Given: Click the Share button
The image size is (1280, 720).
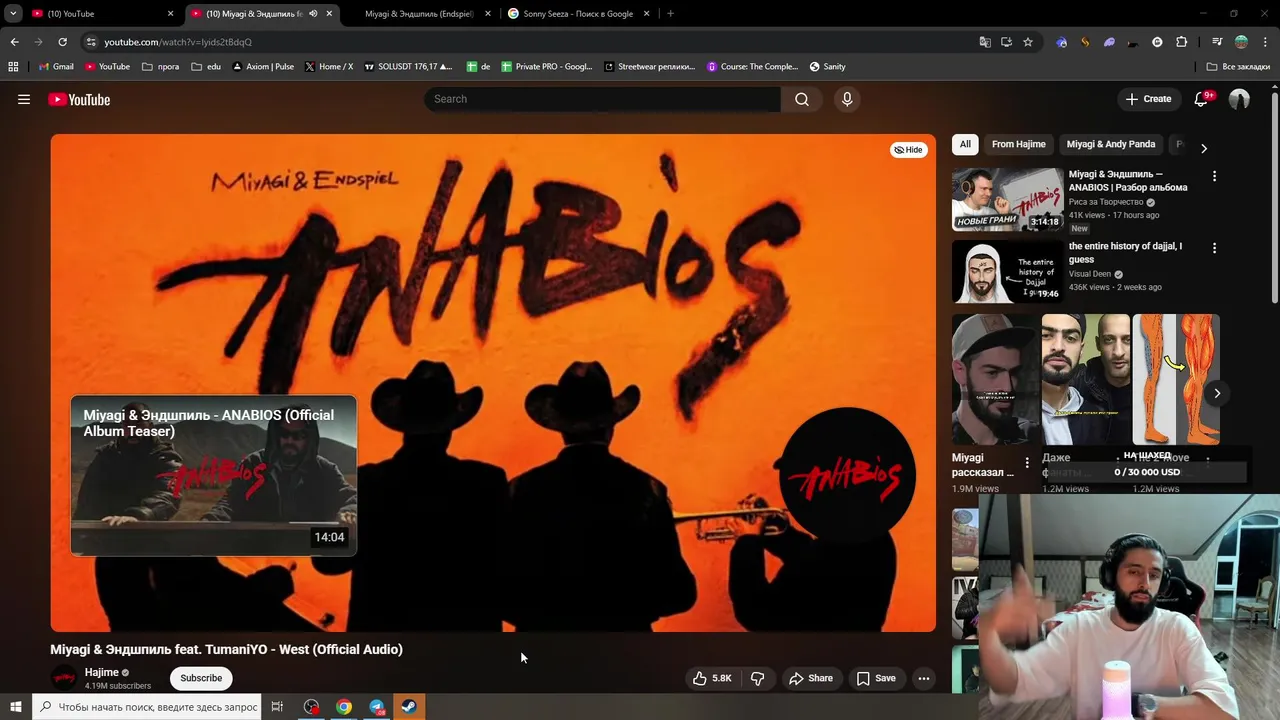Looking at the screenshot, I should tap(810, 678).
